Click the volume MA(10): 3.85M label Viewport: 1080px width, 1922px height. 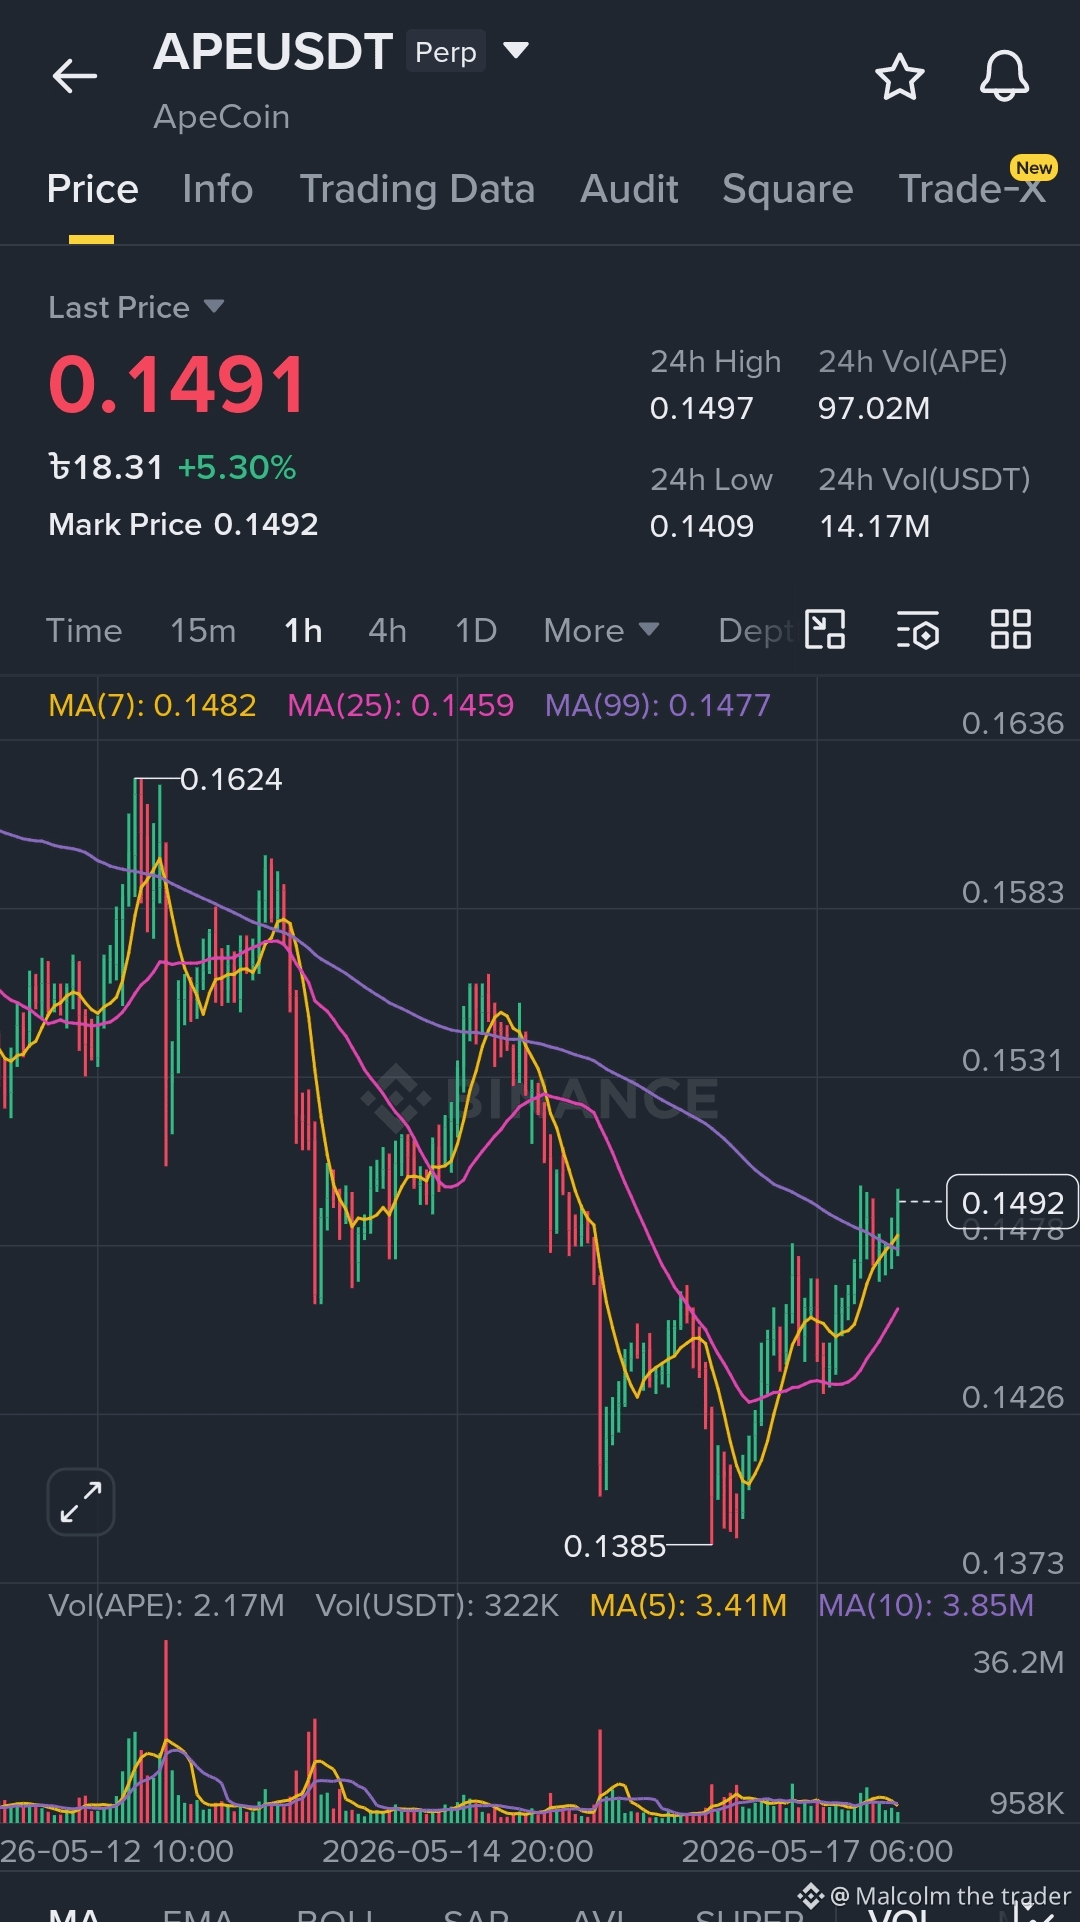pyautogui.click(x=926, y=1605)
